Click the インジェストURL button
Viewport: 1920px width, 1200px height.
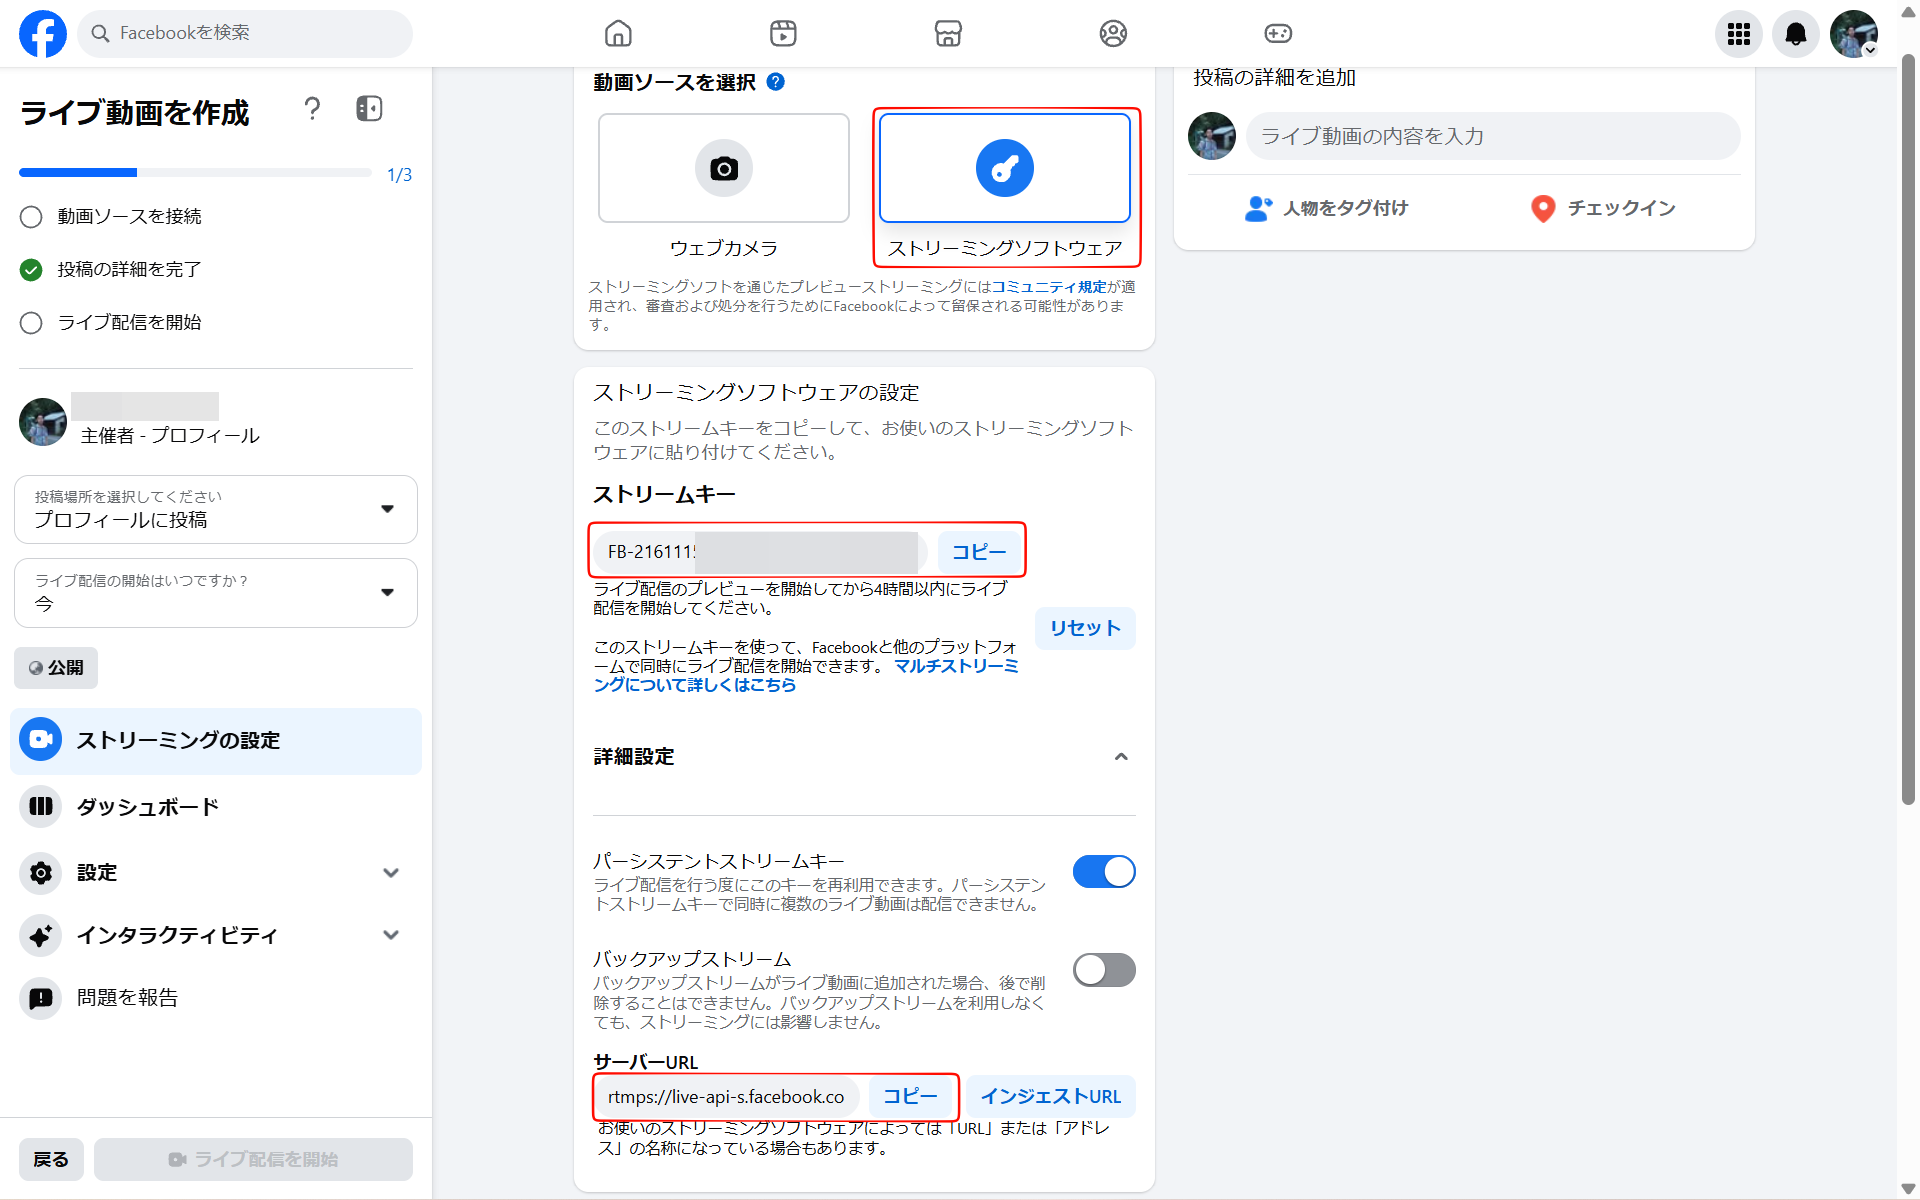[x=1050, y=1097]
